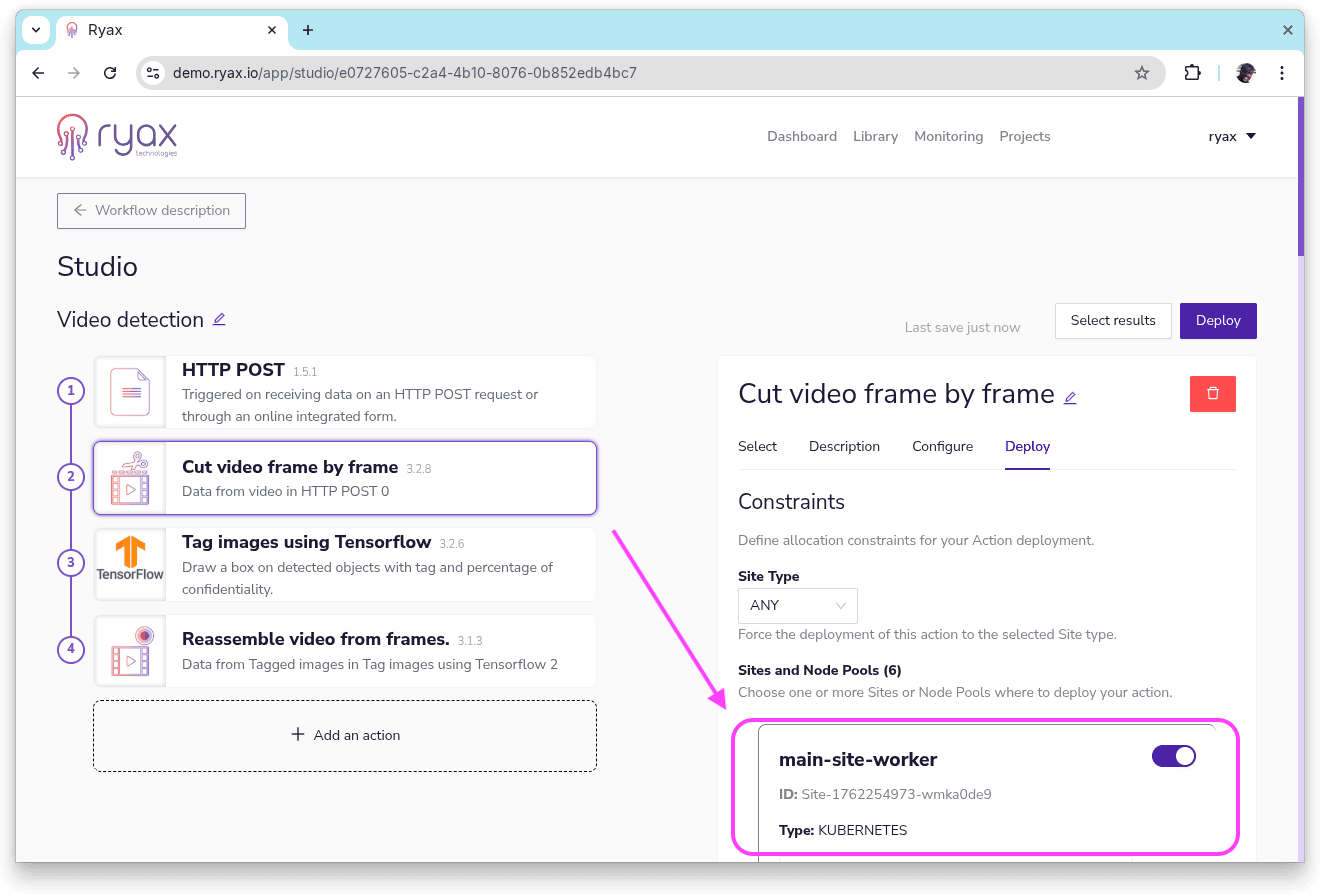The width and height of the screenshot is (1320, 894).
Task: Switch to the Configure tab
Action: 942,446
